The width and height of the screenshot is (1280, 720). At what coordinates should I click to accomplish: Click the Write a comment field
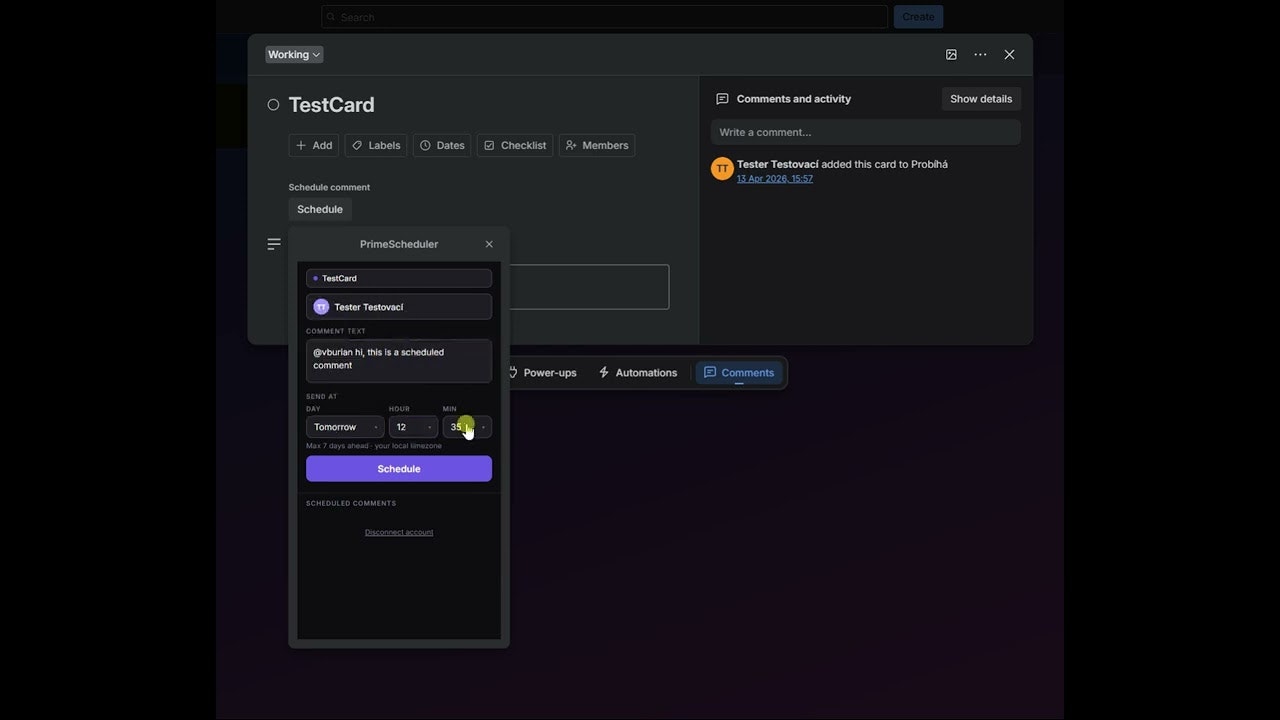[866, 132]
